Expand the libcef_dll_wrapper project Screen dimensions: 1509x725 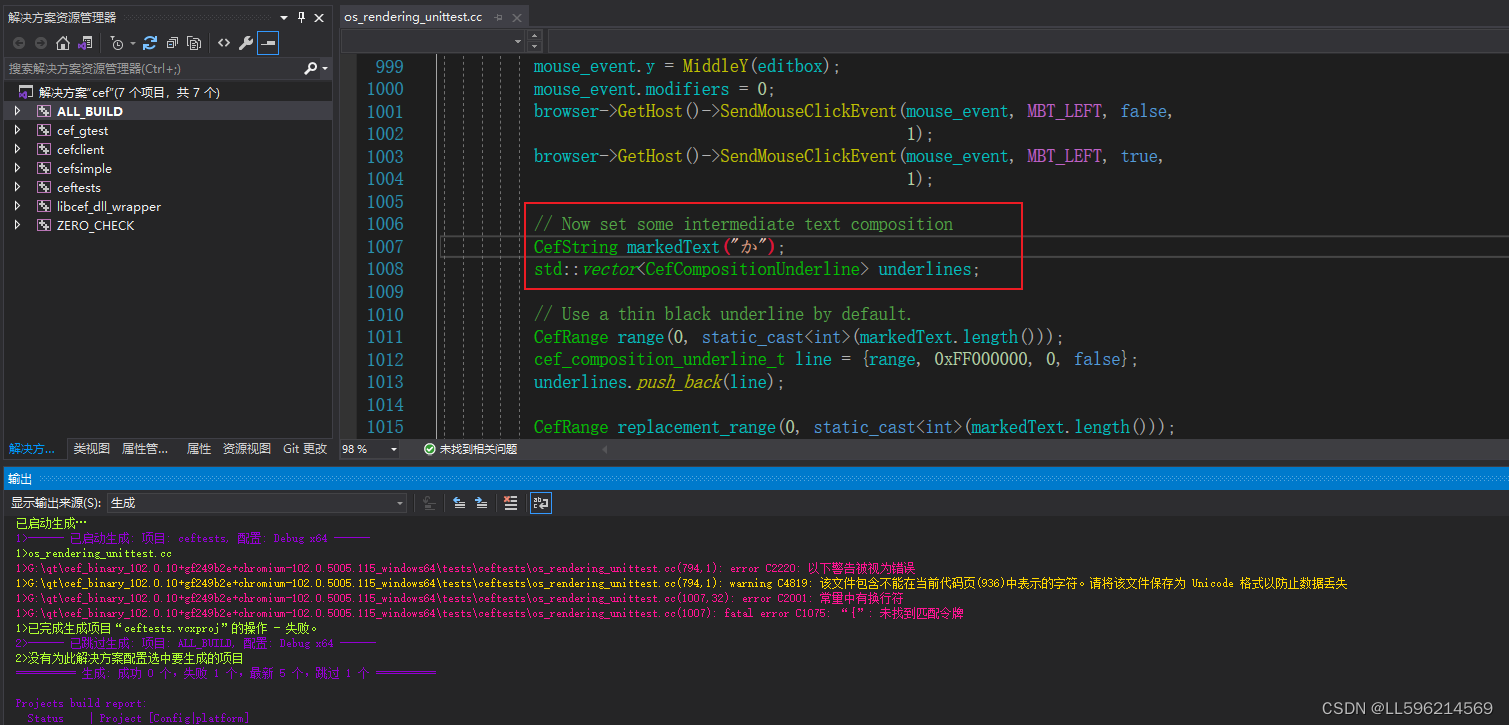tap(17, 206)
